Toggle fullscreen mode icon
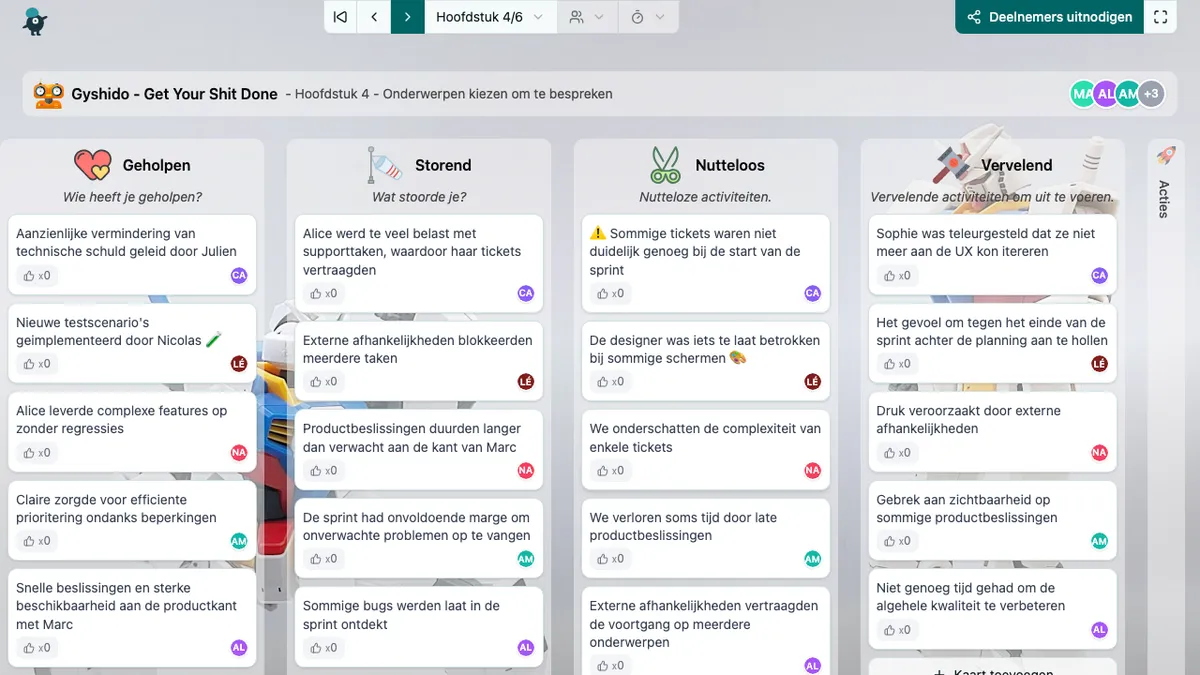1200x675 pixels. tap(1160, 17)
